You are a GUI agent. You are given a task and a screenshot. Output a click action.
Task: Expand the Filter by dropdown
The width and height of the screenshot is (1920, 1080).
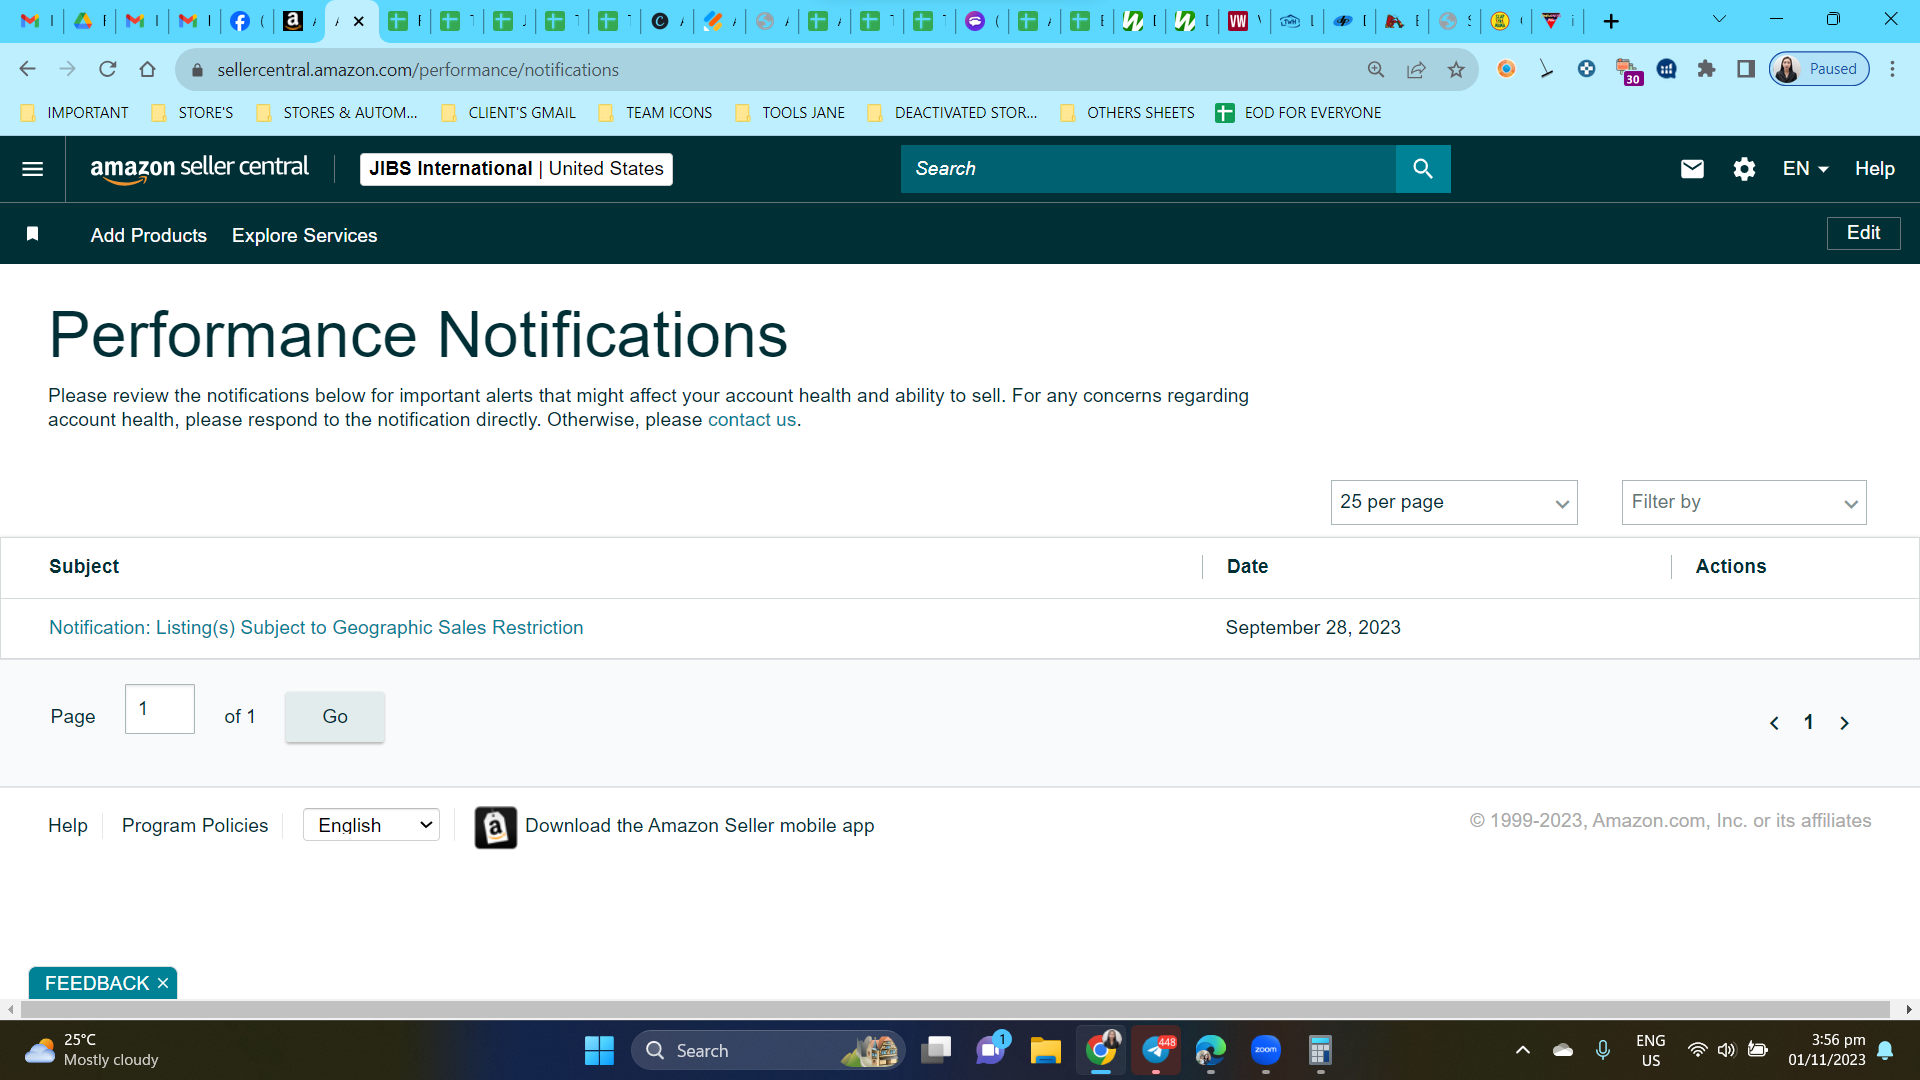1744,502
